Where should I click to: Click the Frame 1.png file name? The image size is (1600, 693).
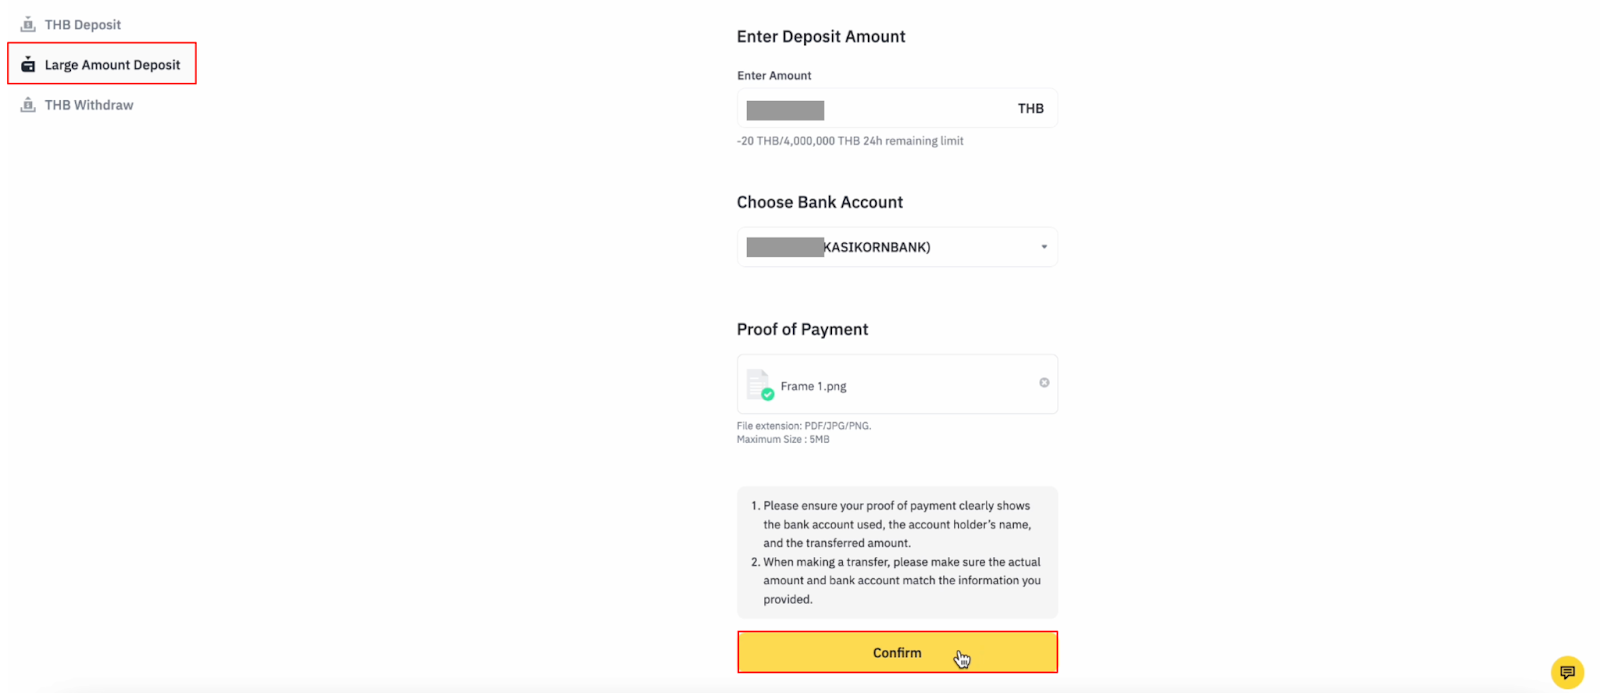click(813, 386)
